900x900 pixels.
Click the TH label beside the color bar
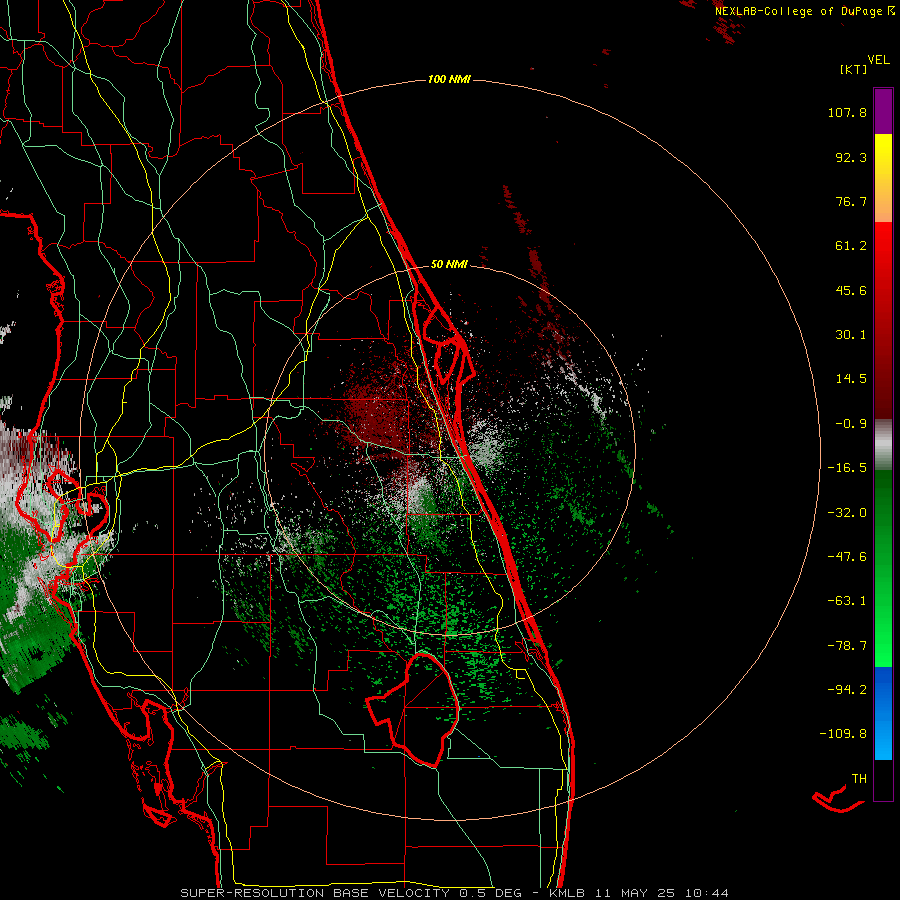point(859,779)
